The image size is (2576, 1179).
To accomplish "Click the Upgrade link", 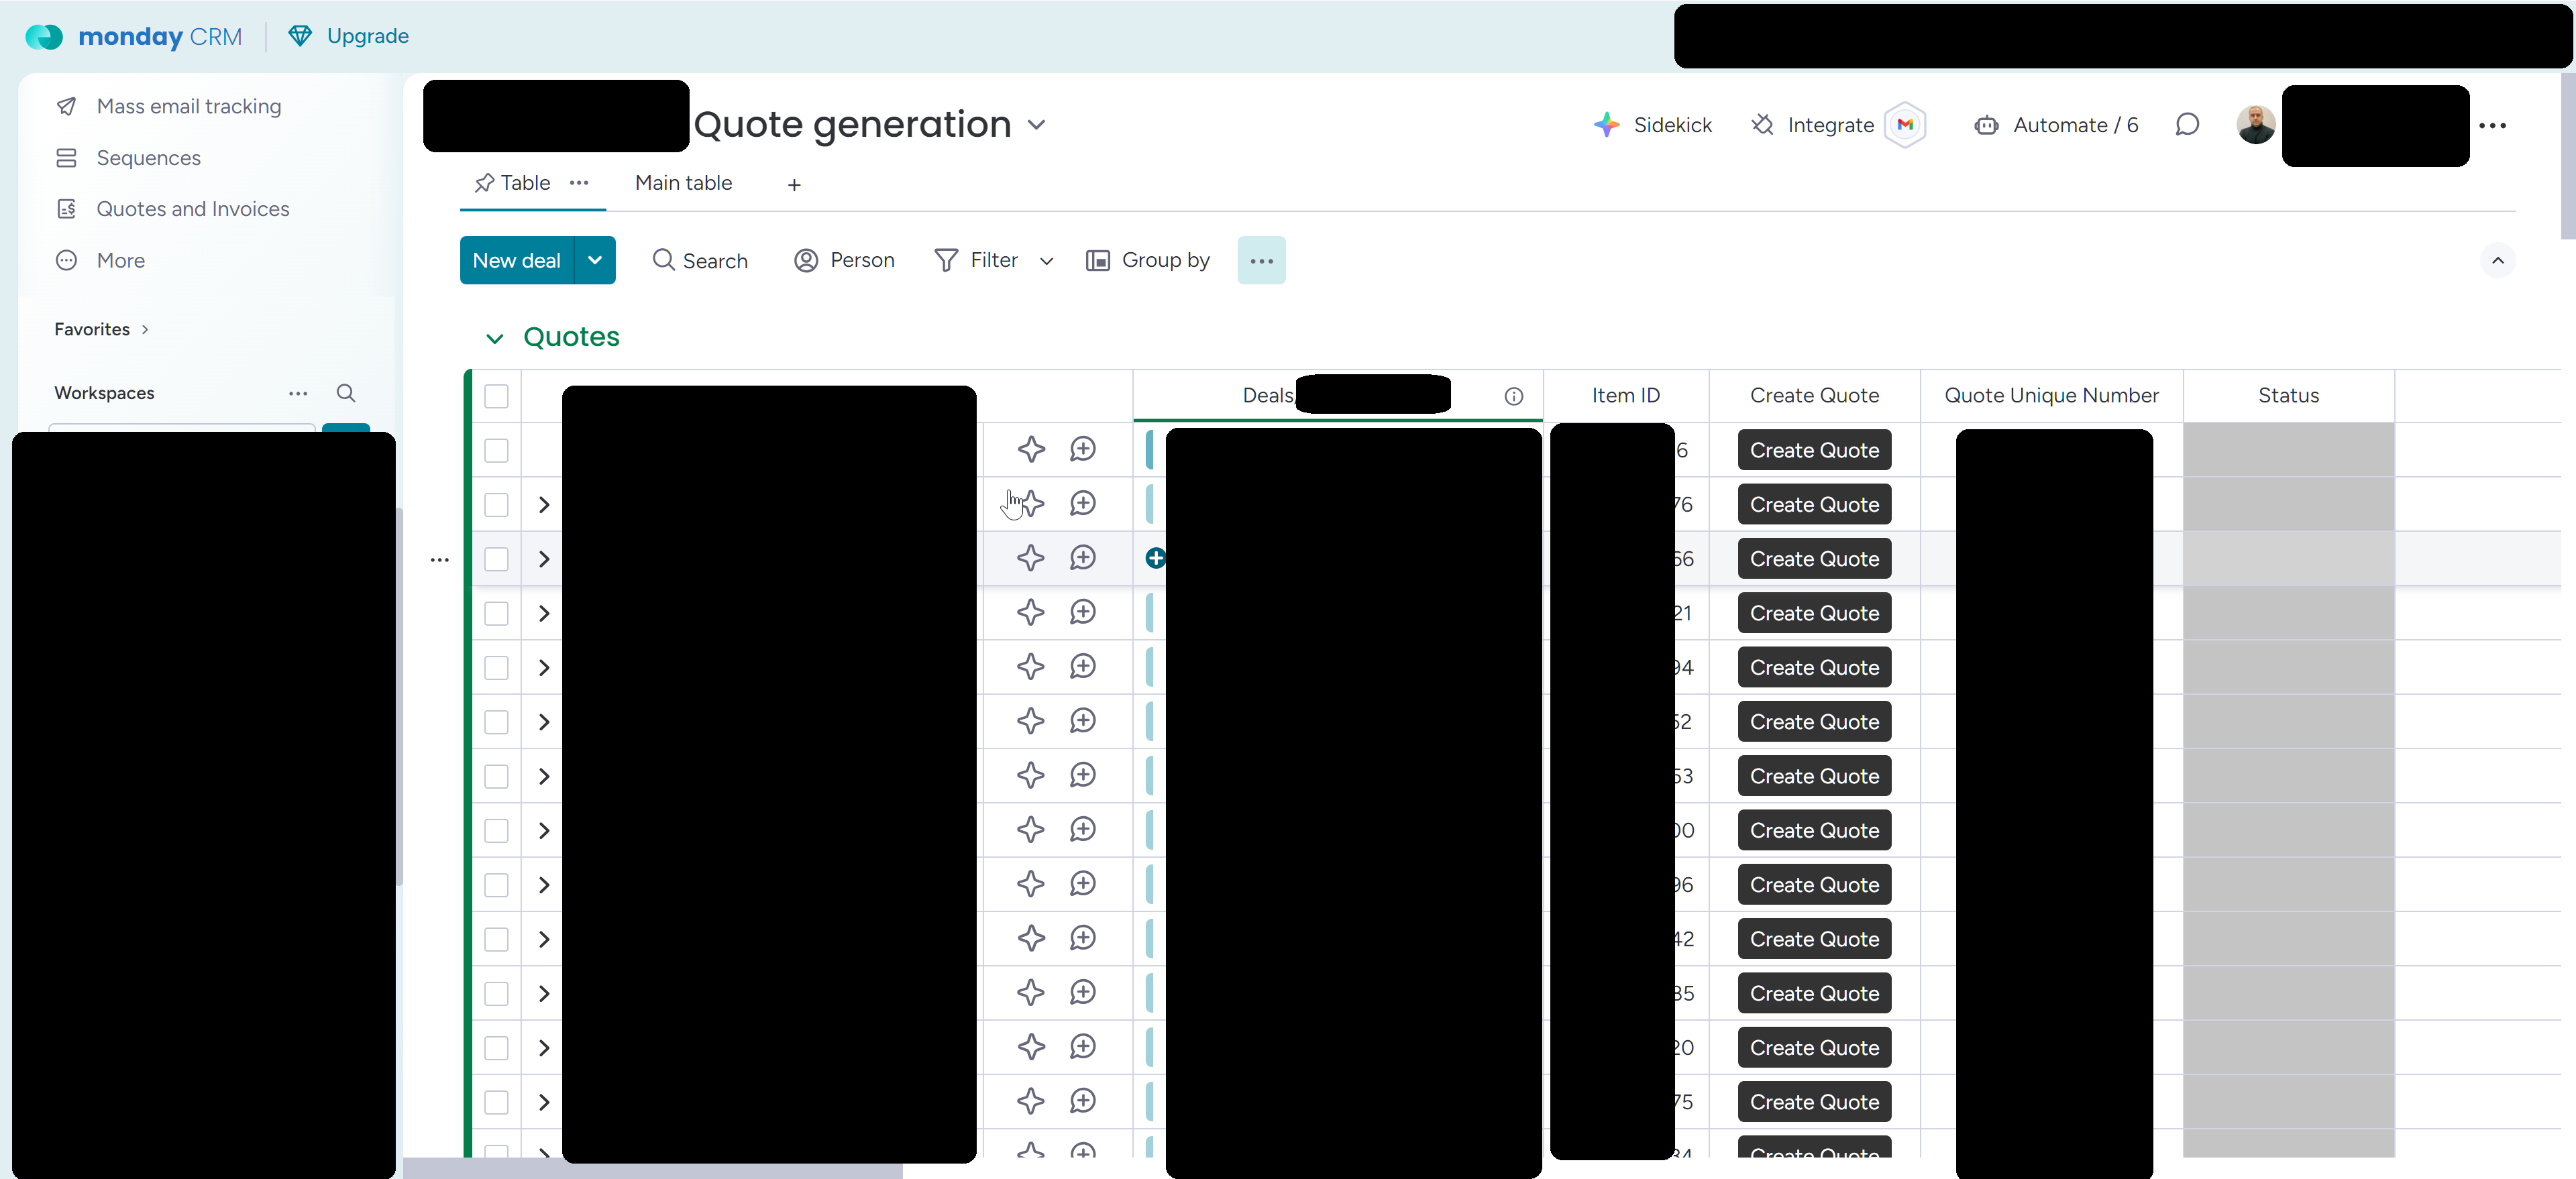I will [367, 36].
